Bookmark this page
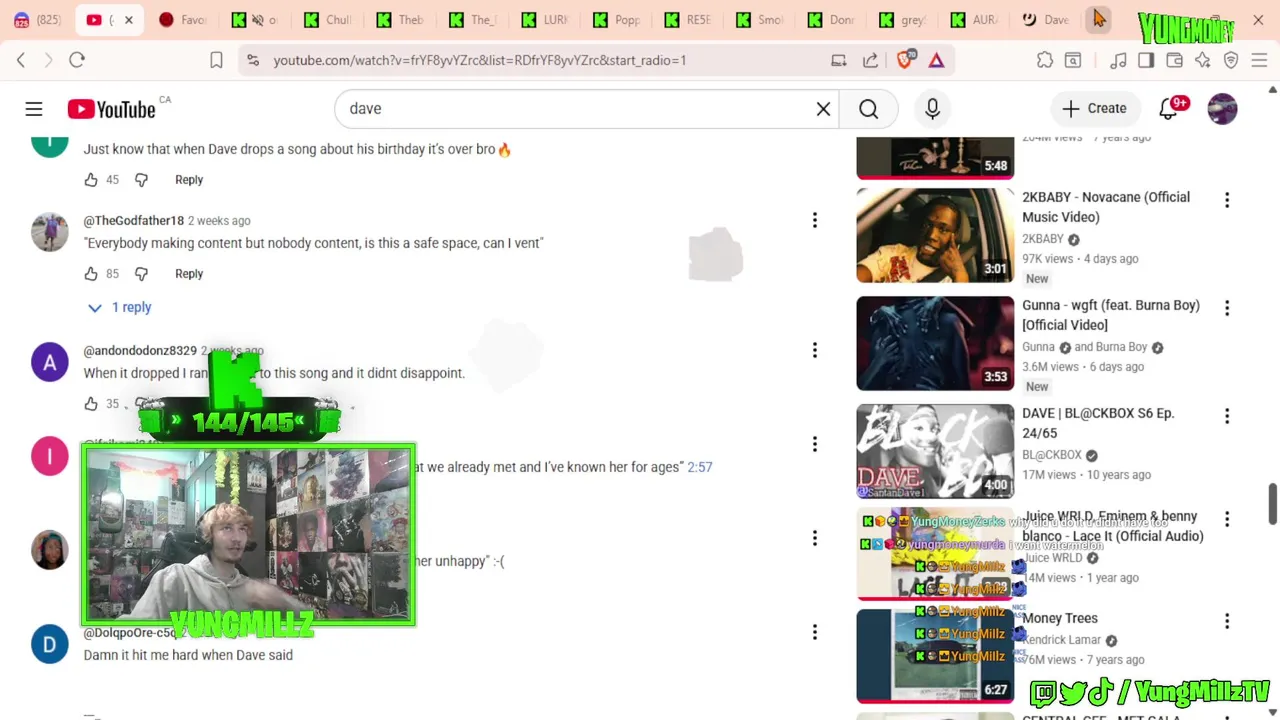Viewport: 1280px width, 720px height. (216, 60)
